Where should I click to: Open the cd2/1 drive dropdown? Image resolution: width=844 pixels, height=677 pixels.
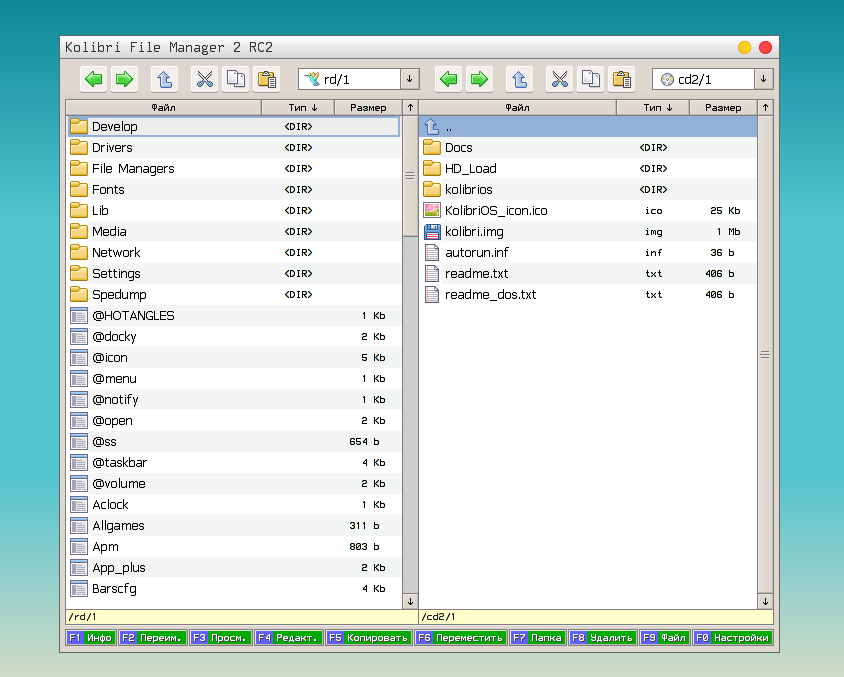pos(763,79)
